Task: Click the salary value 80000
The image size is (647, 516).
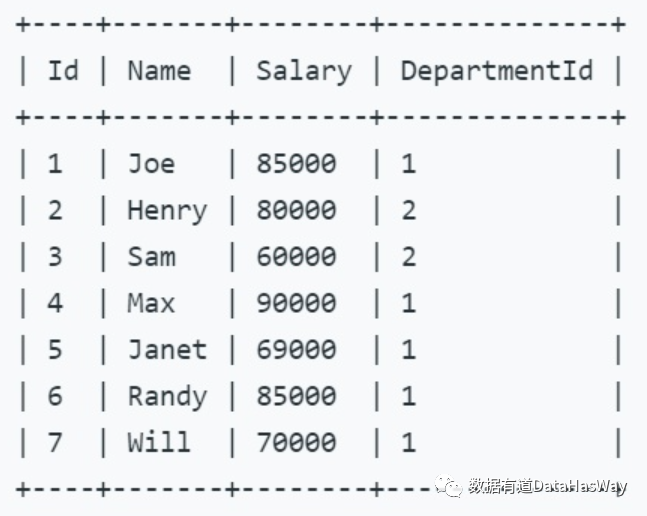Action: click(295, 211)
